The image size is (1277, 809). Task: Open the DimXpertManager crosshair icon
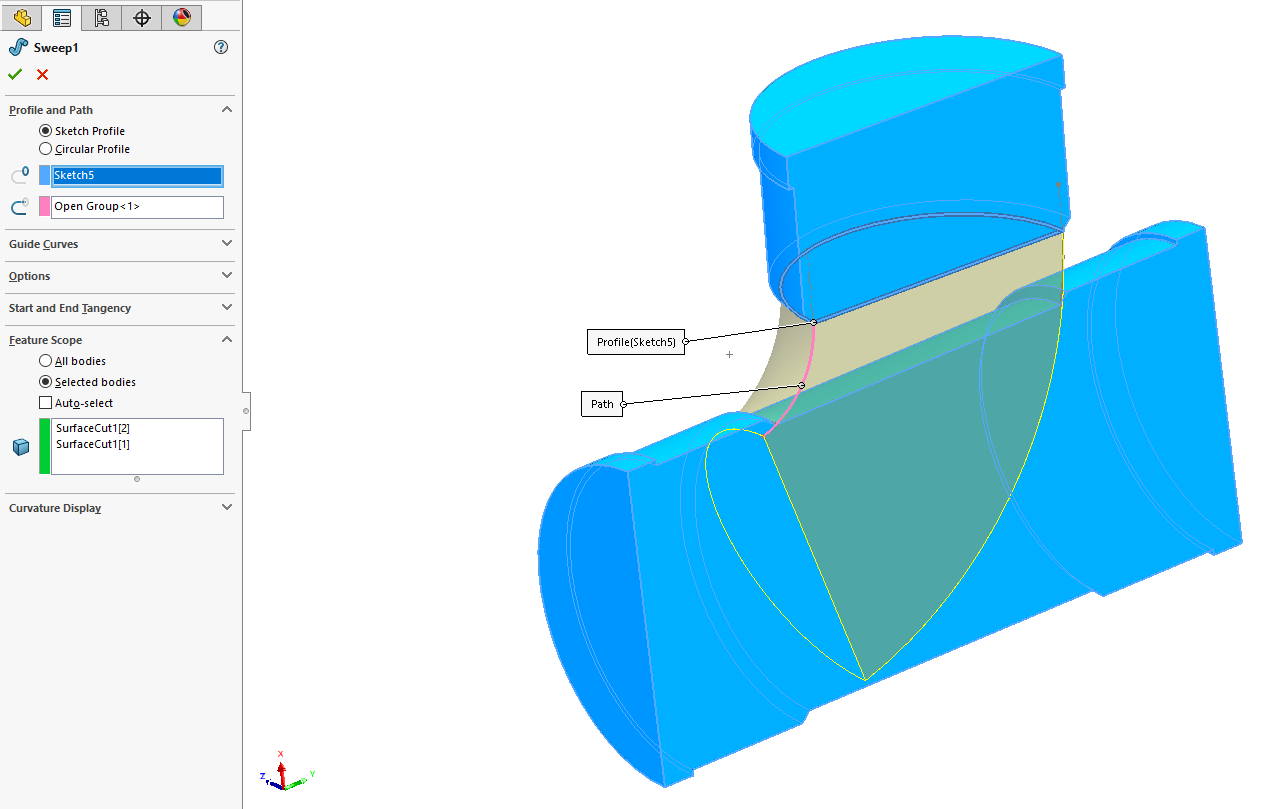[x=141, y=17]
